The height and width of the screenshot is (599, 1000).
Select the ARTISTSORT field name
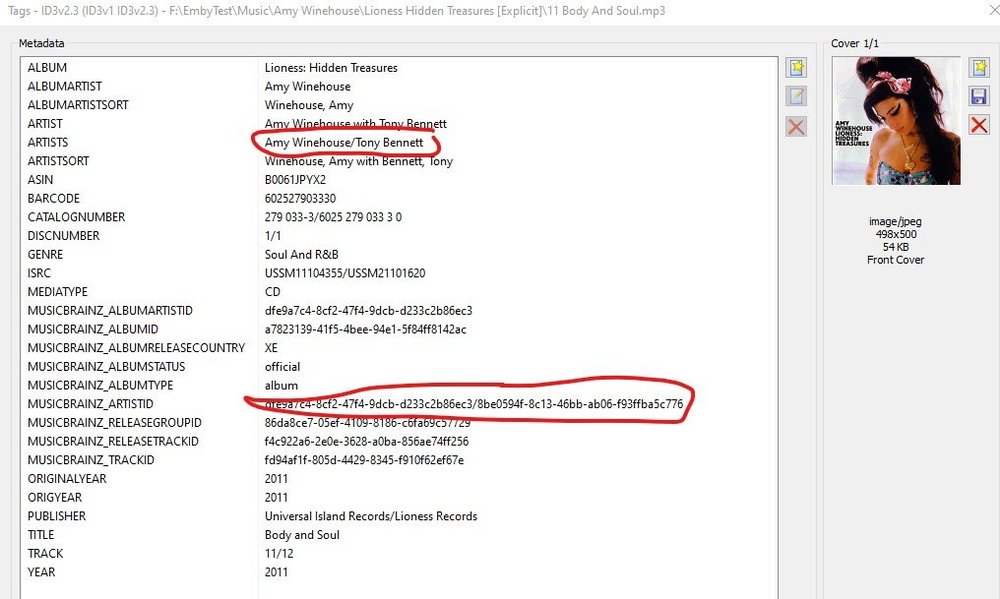point(58,161)
